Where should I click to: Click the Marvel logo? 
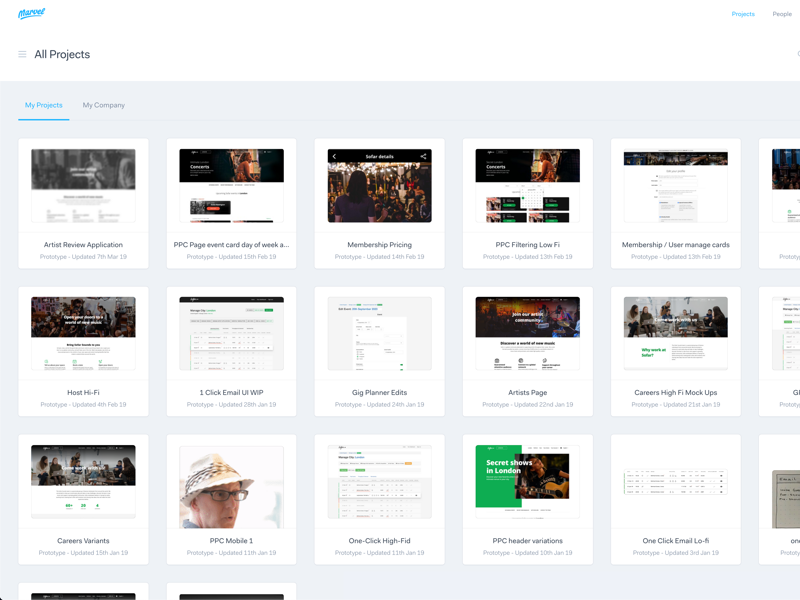click(x=32, y=13)
